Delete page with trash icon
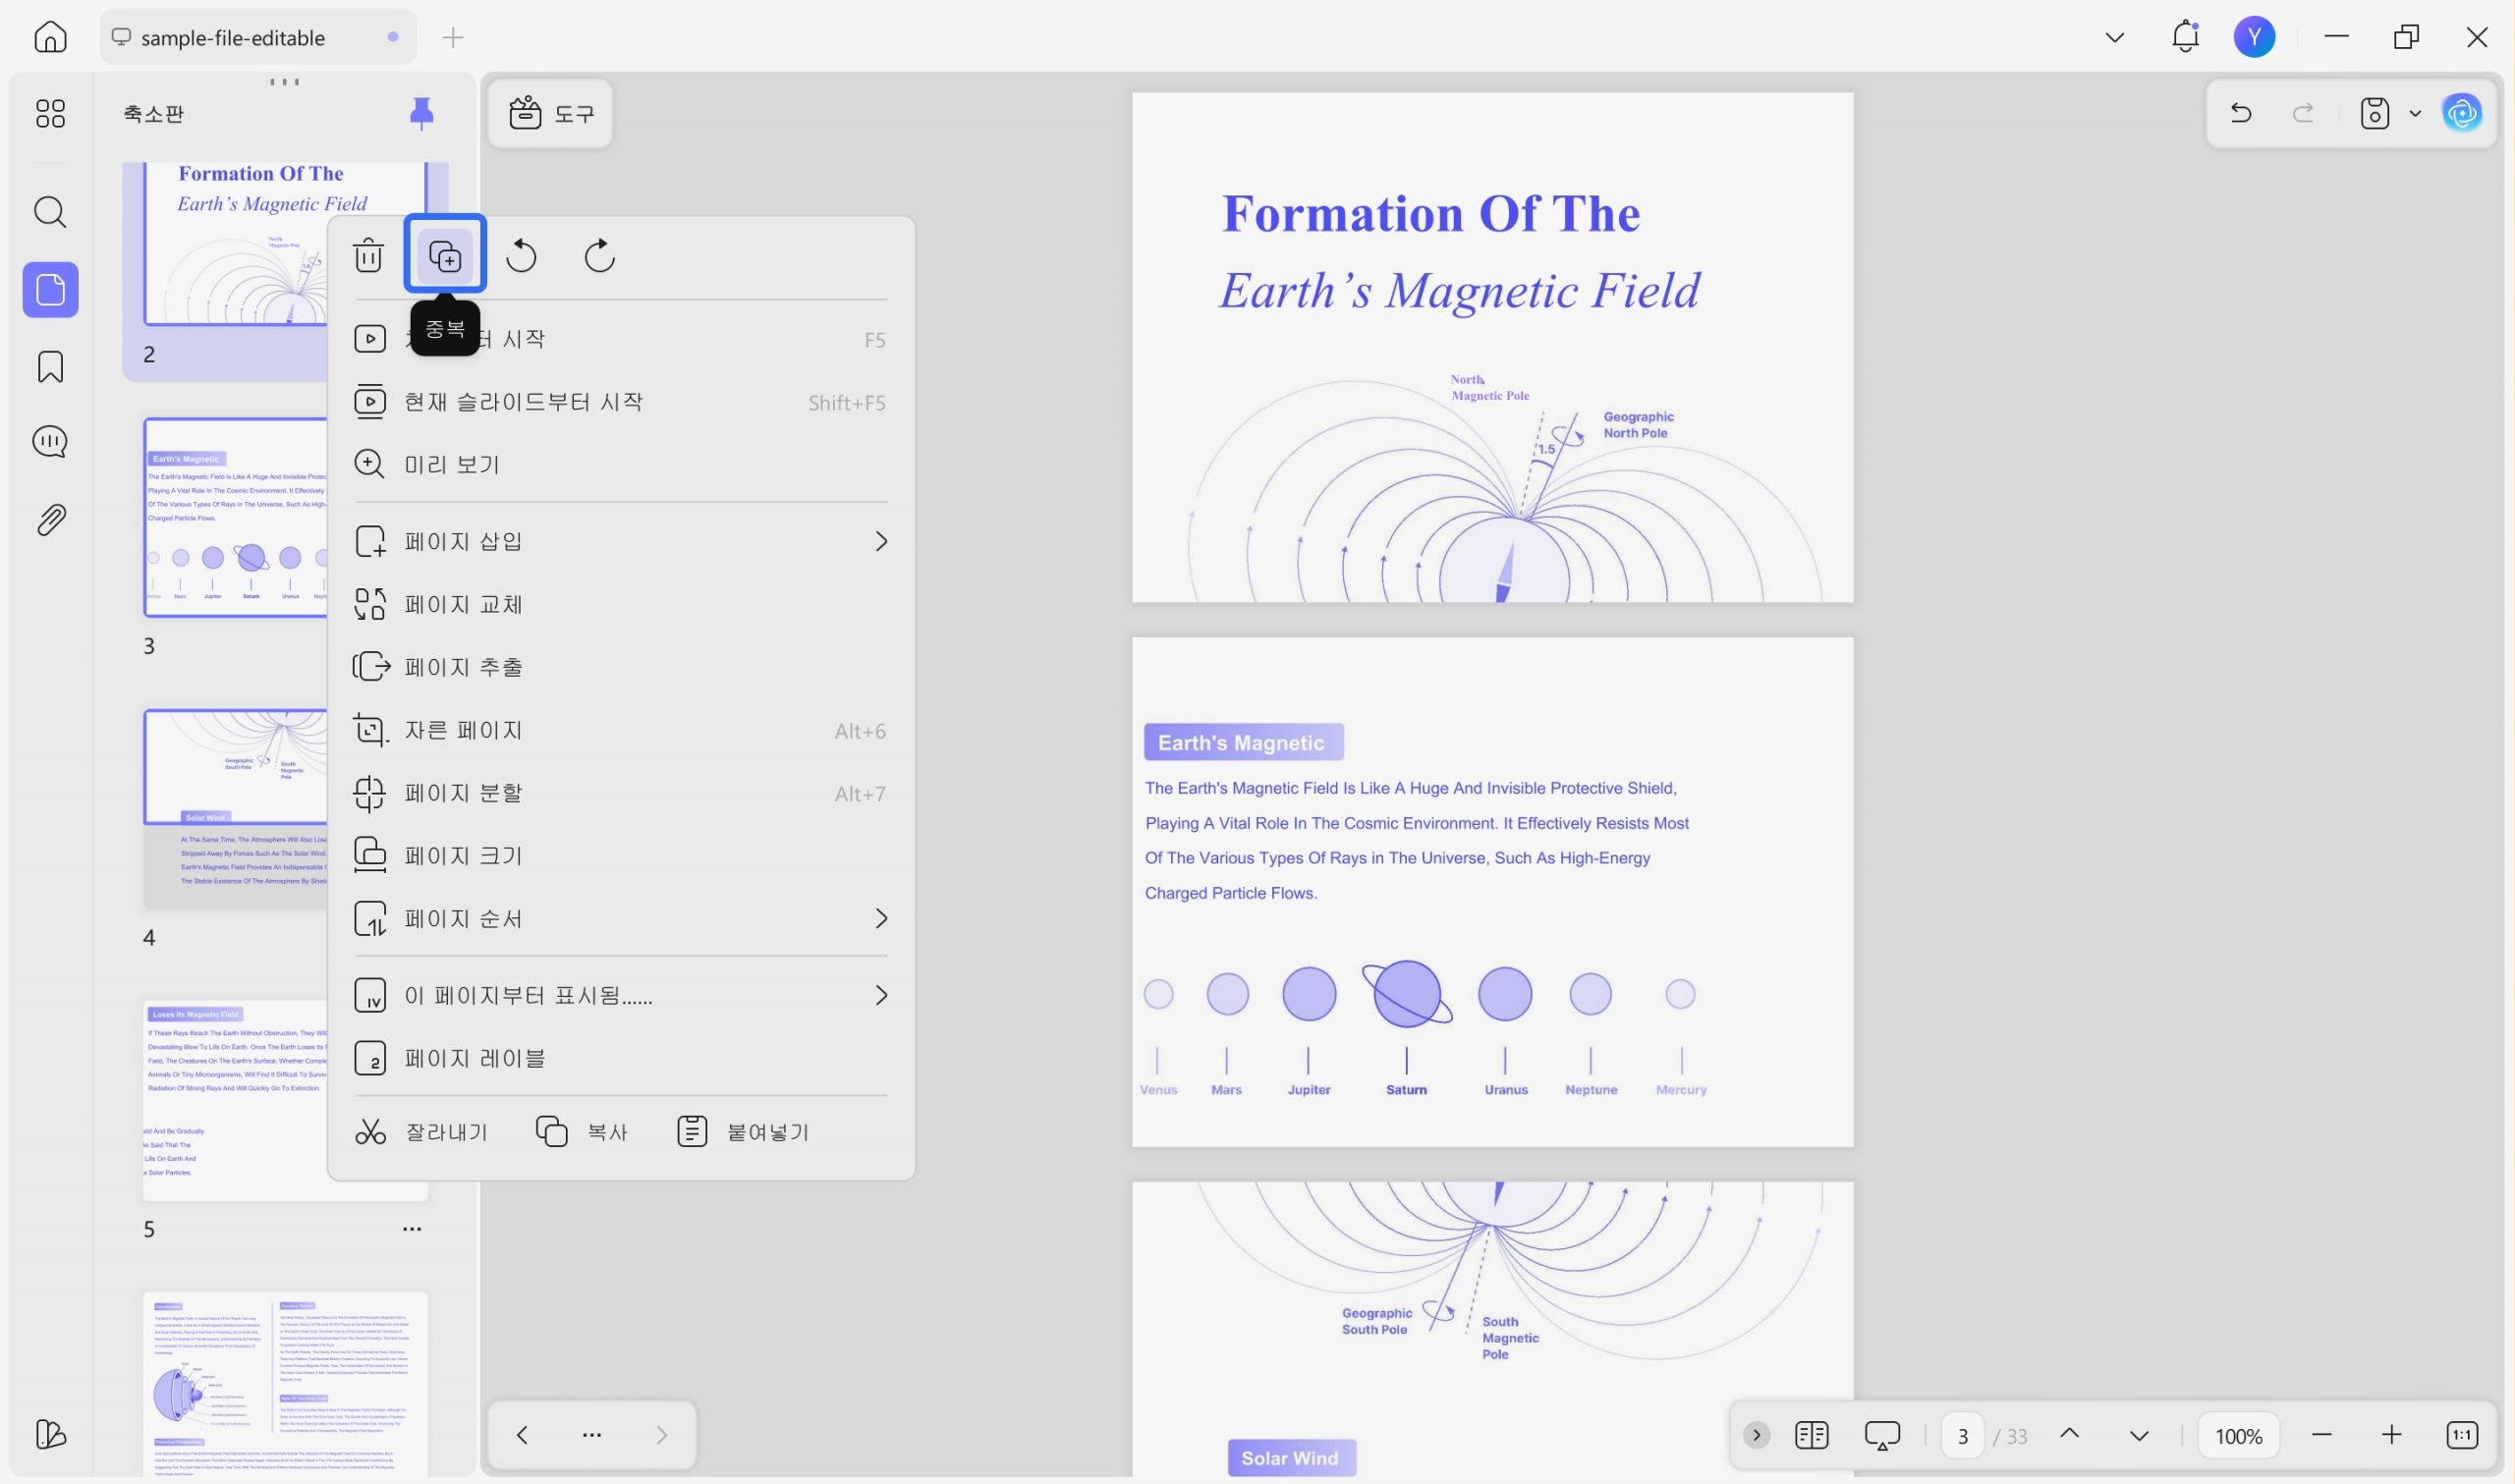Viewport: 2515px width, 1484px height. pos(368,255)
